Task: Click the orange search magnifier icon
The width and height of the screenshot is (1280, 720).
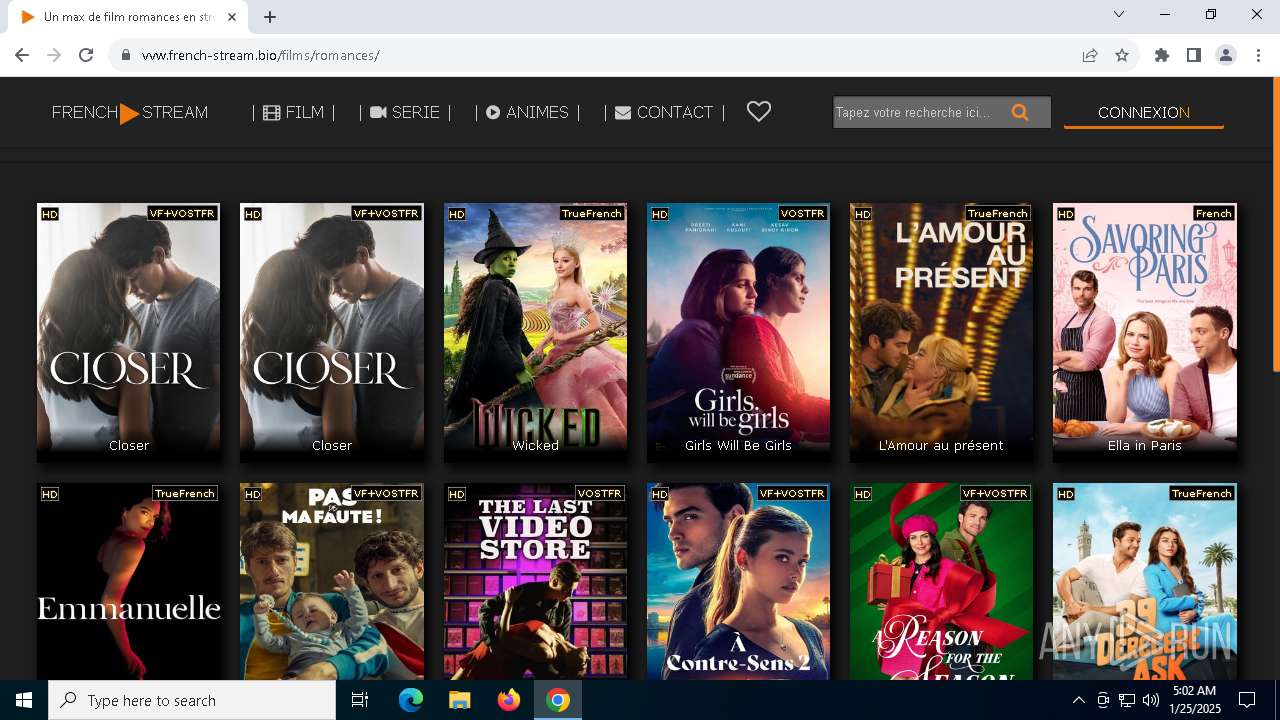Action: click(1020, 112)
